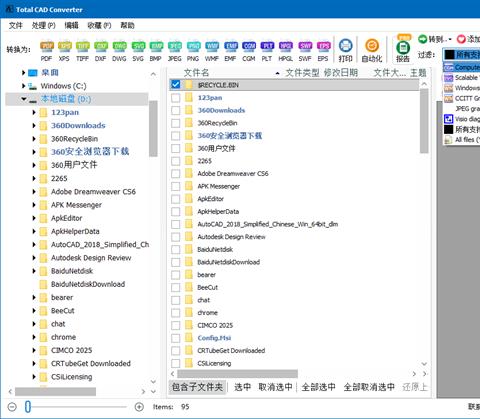This screenshot has width=480, height=419.
Task: Expand Windows (C:) tree node
Action: [23, 86]
